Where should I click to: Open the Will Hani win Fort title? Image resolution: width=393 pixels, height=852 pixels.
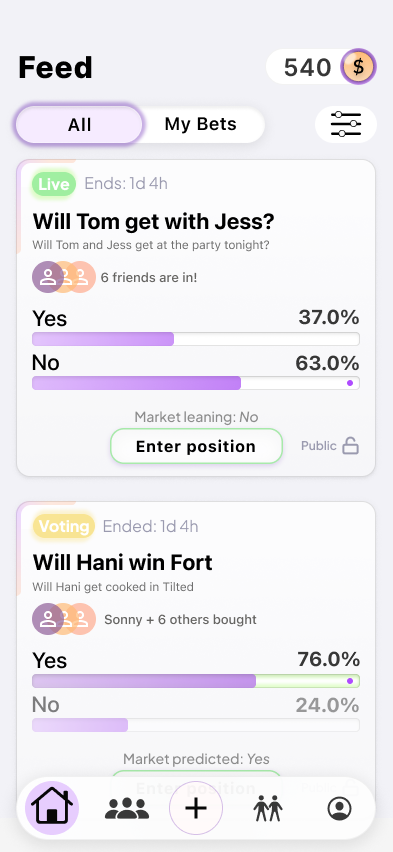point(122,562)
